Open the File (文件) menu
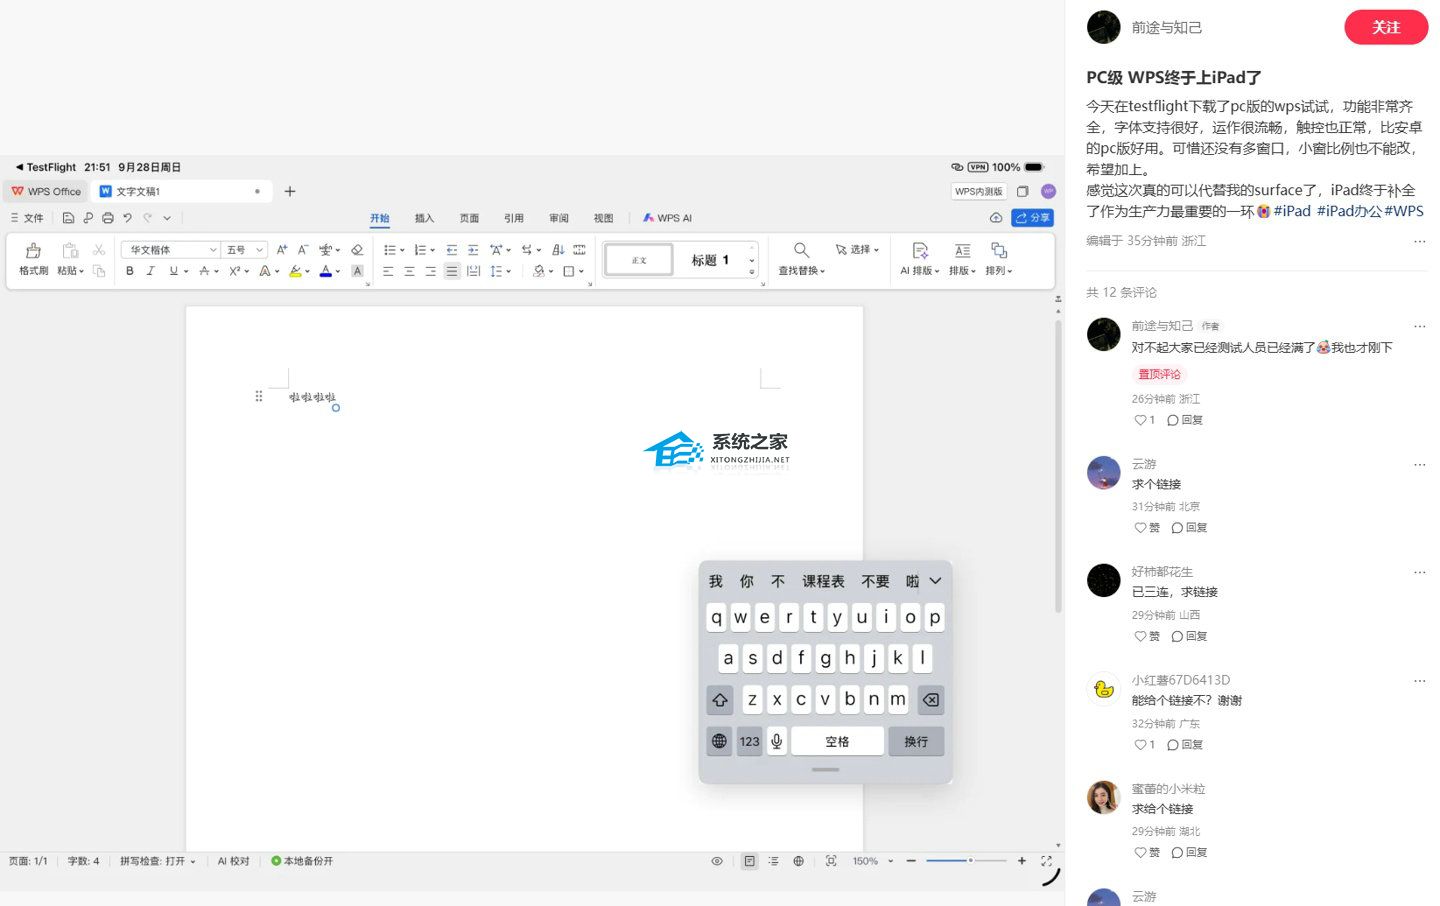The height and width of the screenshot is (906, 1440). coord(27,218)
